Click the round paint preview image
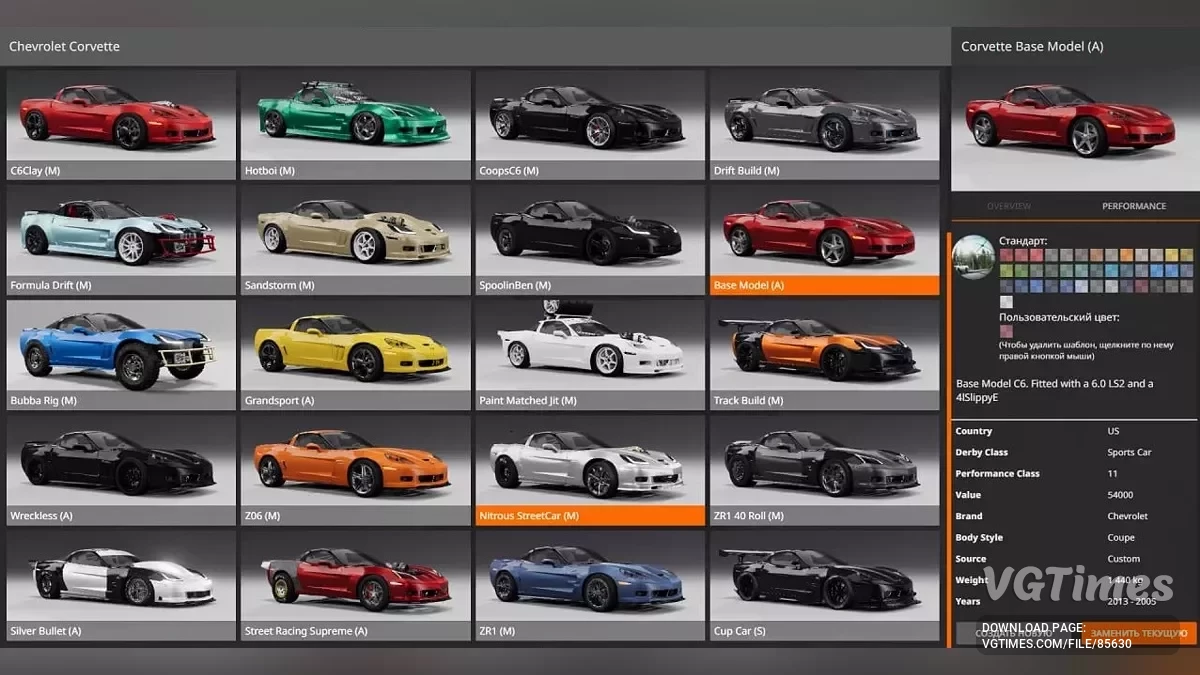1200x675 pixels. point(973,257)
